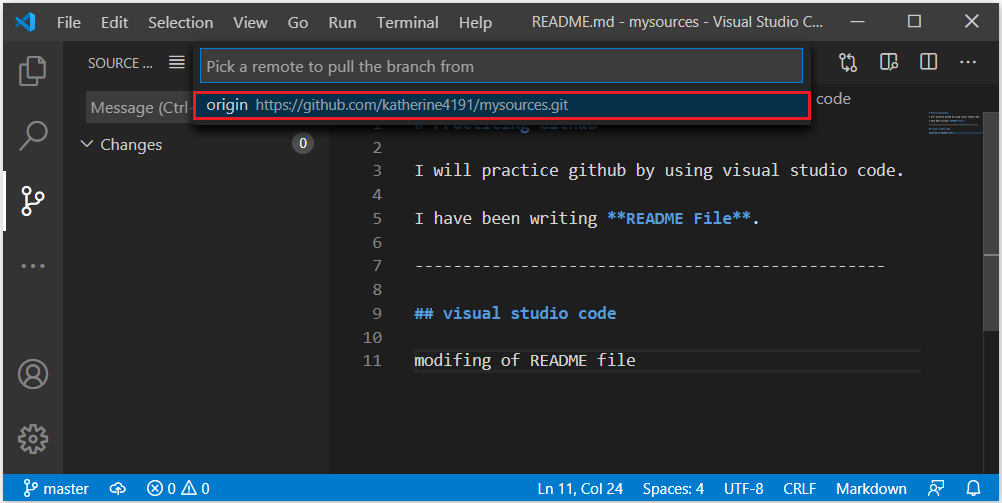
Task: Open the Explorer view in activity bar
Action: point(33,71)
